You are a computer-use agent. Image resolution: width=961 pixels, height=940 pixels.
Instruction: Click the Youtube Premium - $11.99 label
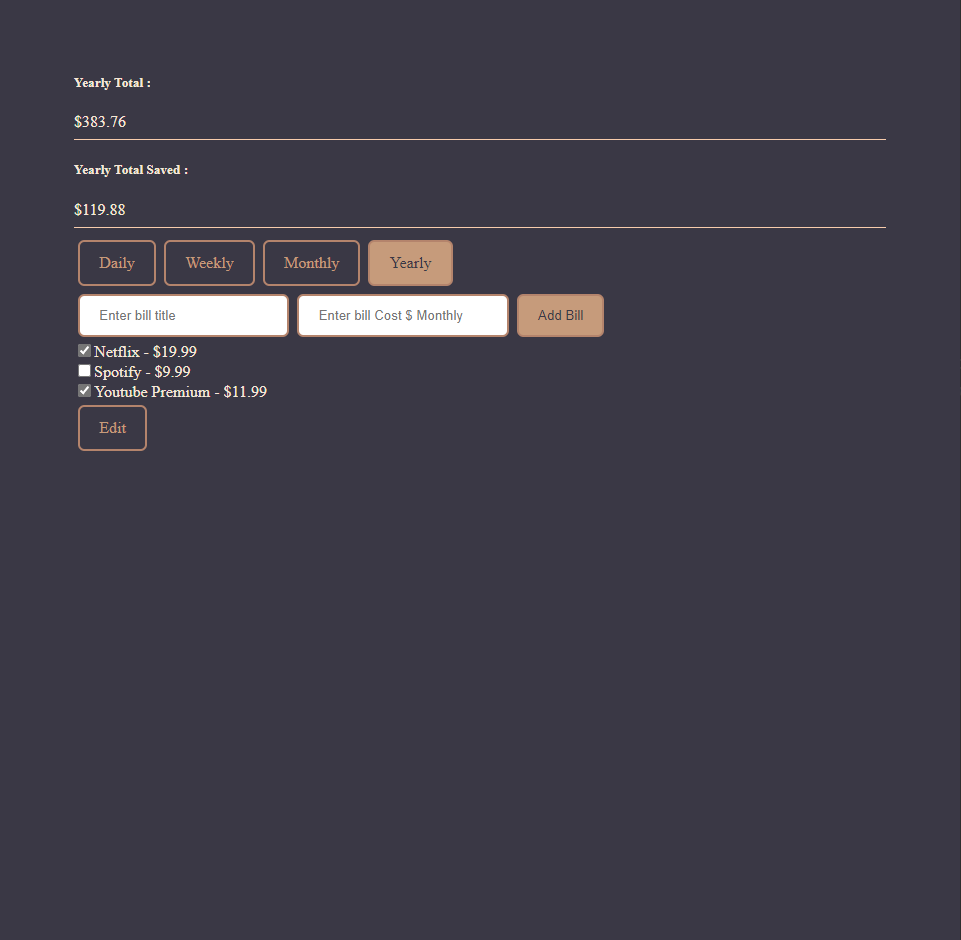coord(181,392)
